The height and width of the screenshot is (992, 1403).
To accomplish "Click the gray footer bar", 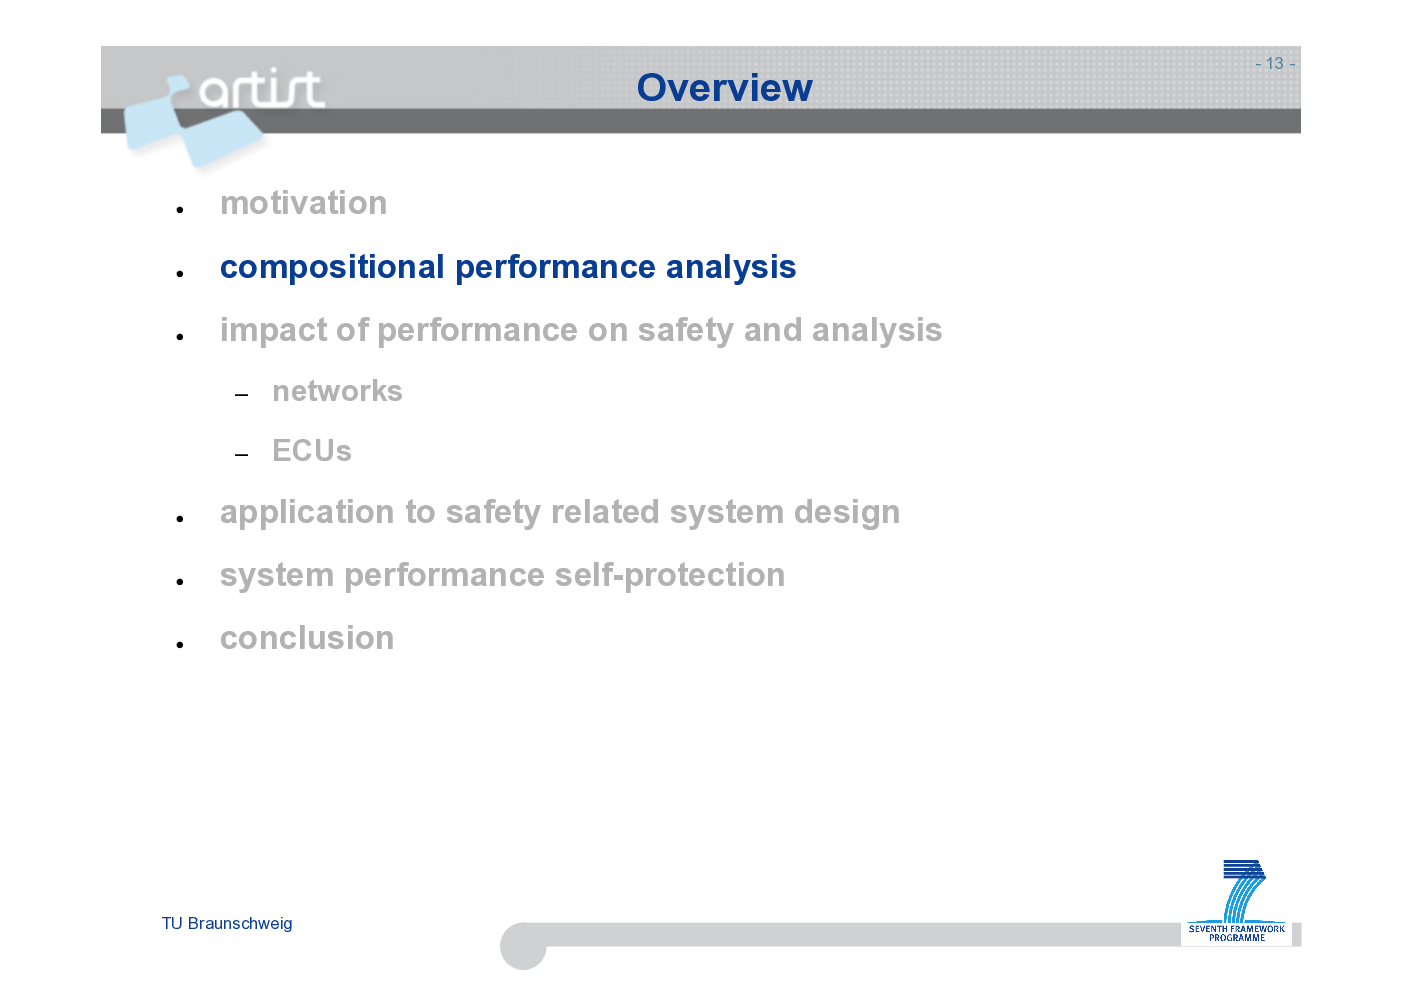I will pos(862,934).
